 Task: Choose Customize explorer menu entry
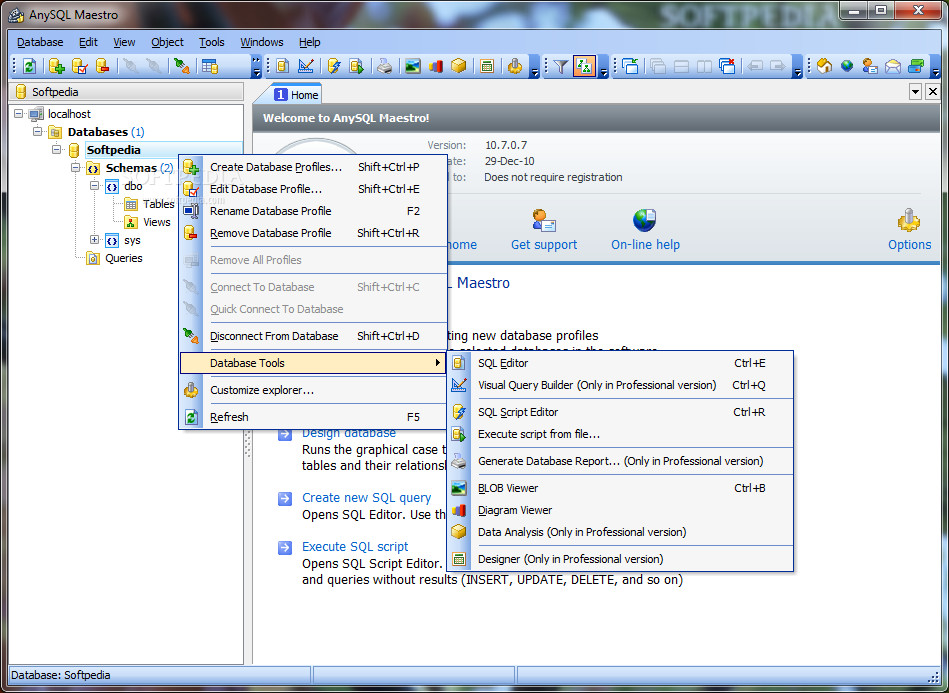(313, 390)
